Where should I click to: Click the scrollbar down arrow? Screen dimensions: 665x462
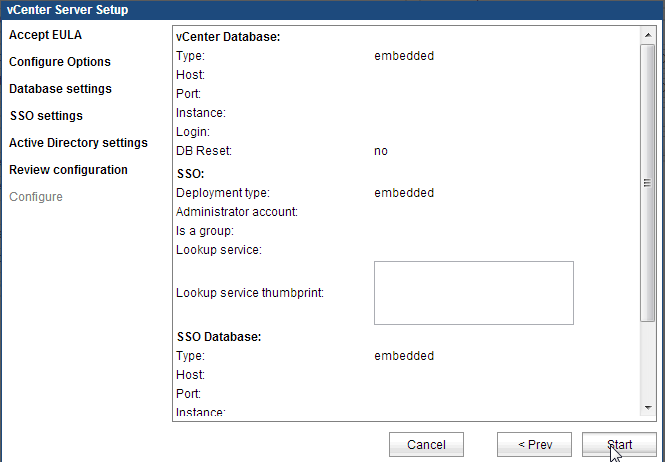tap(647, 408)
